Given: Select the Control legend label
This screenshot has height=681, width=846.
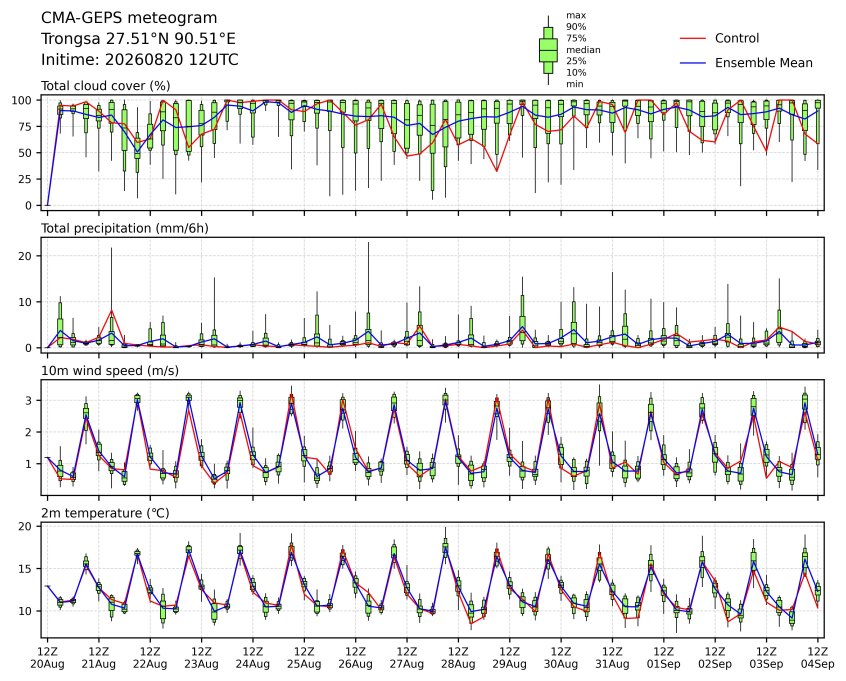Looking at the screenshot, I should pos(736,38).
